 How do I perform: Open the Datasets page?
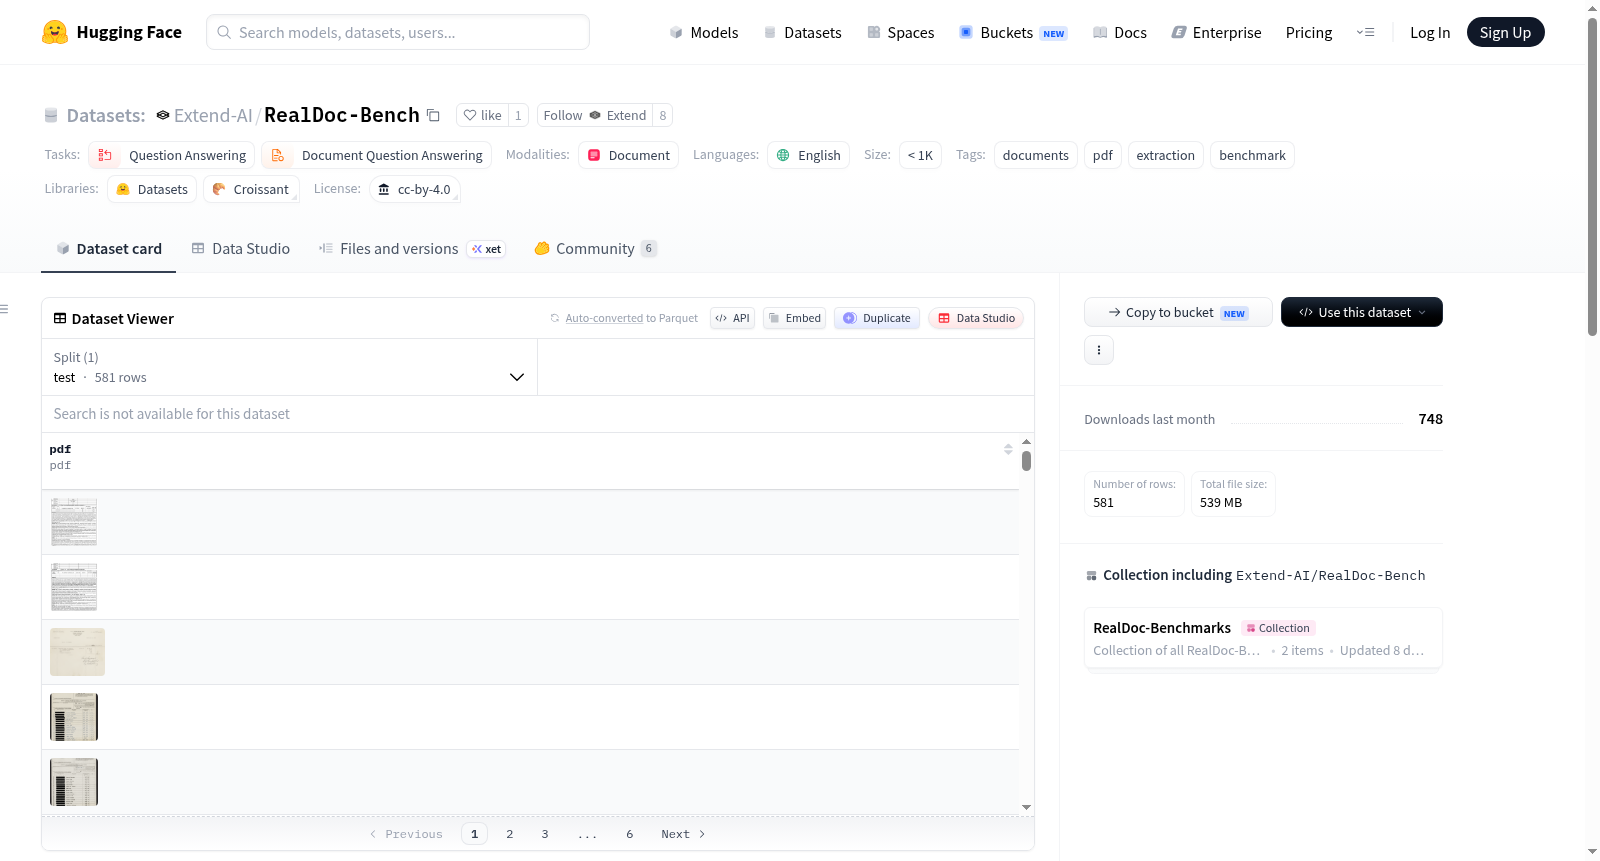[x=803, y=32]
